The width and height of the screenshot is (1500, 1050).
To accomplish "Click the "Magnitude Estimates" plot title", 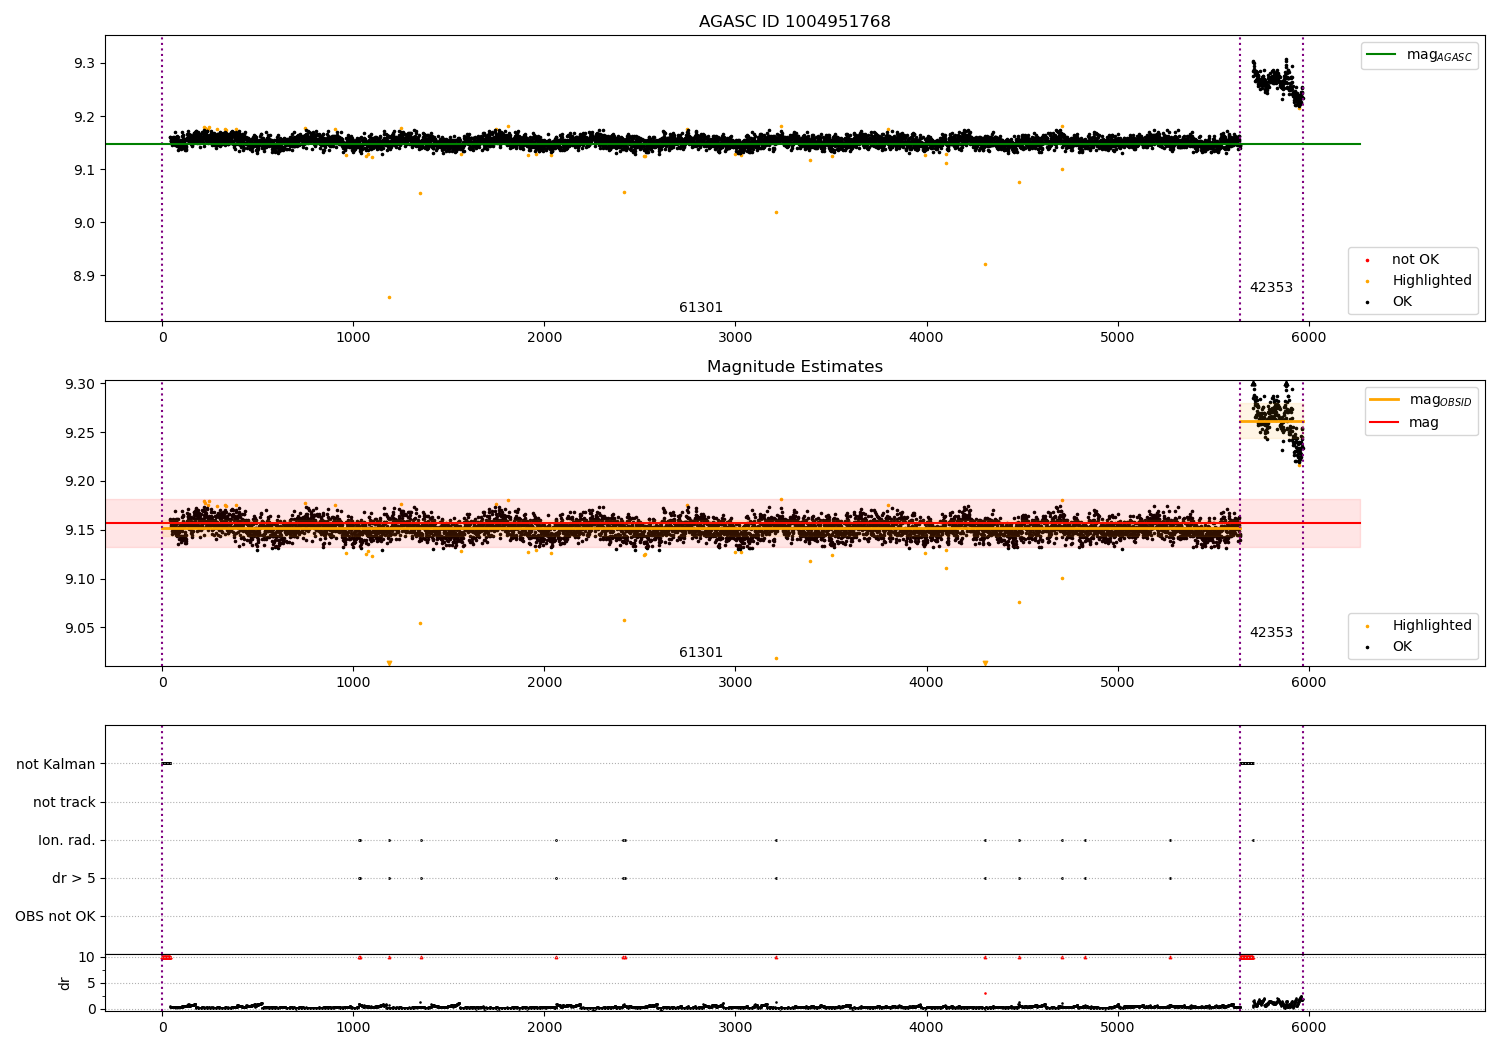I will [x=794, y=367].
